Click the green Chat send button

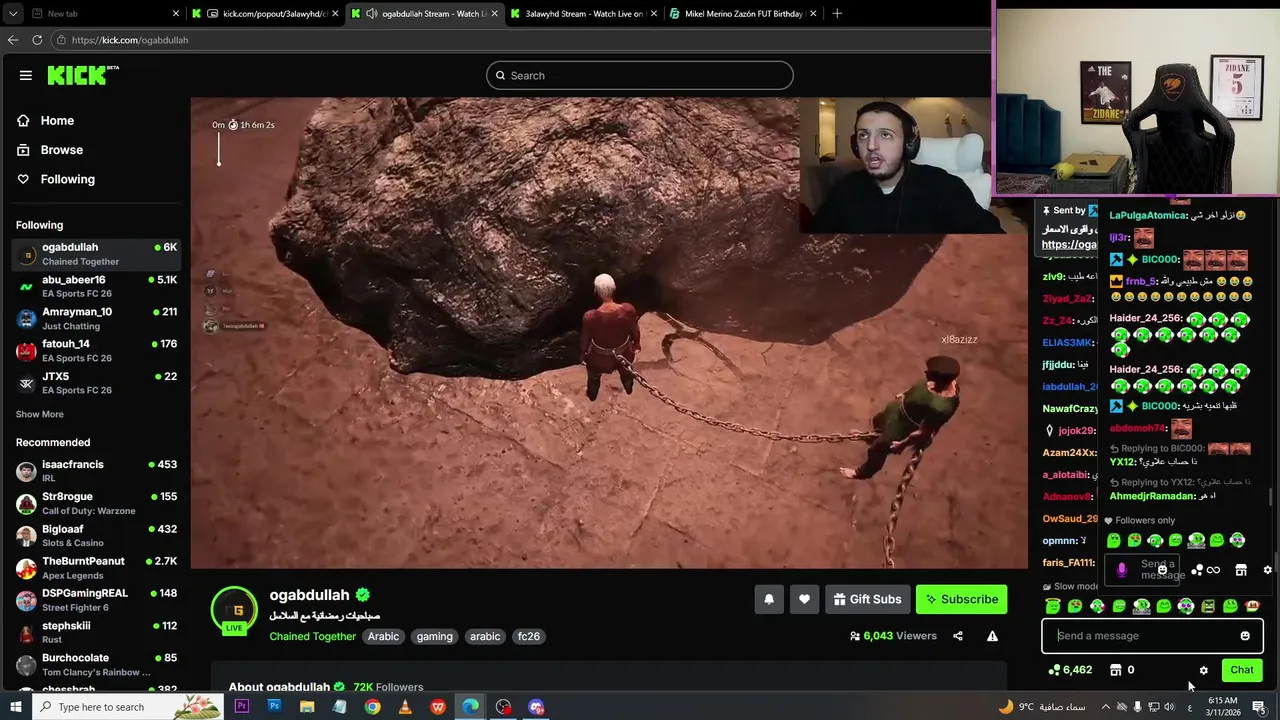pyautogui.click(x=1242, y=670)
